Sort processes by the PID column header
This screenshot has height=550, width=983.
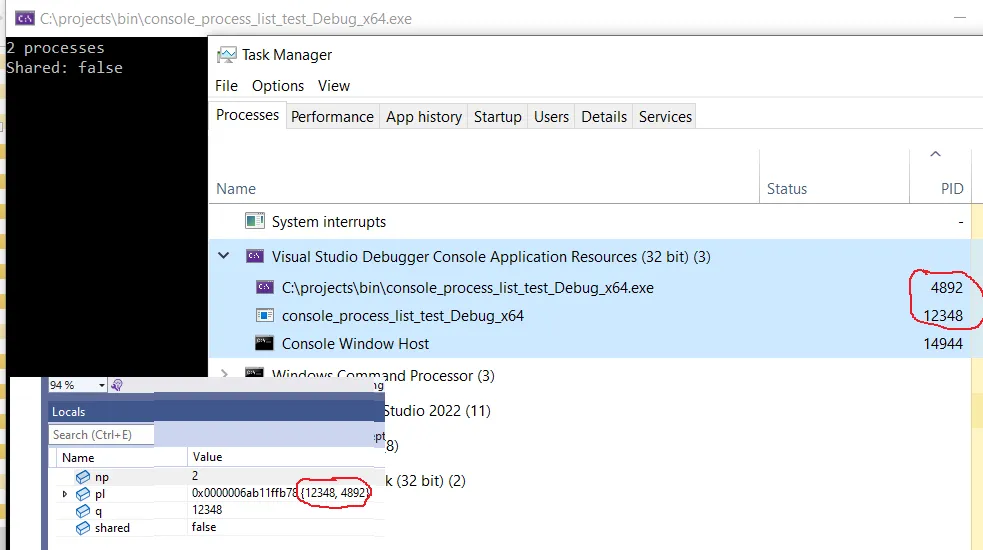click(951, 188)
